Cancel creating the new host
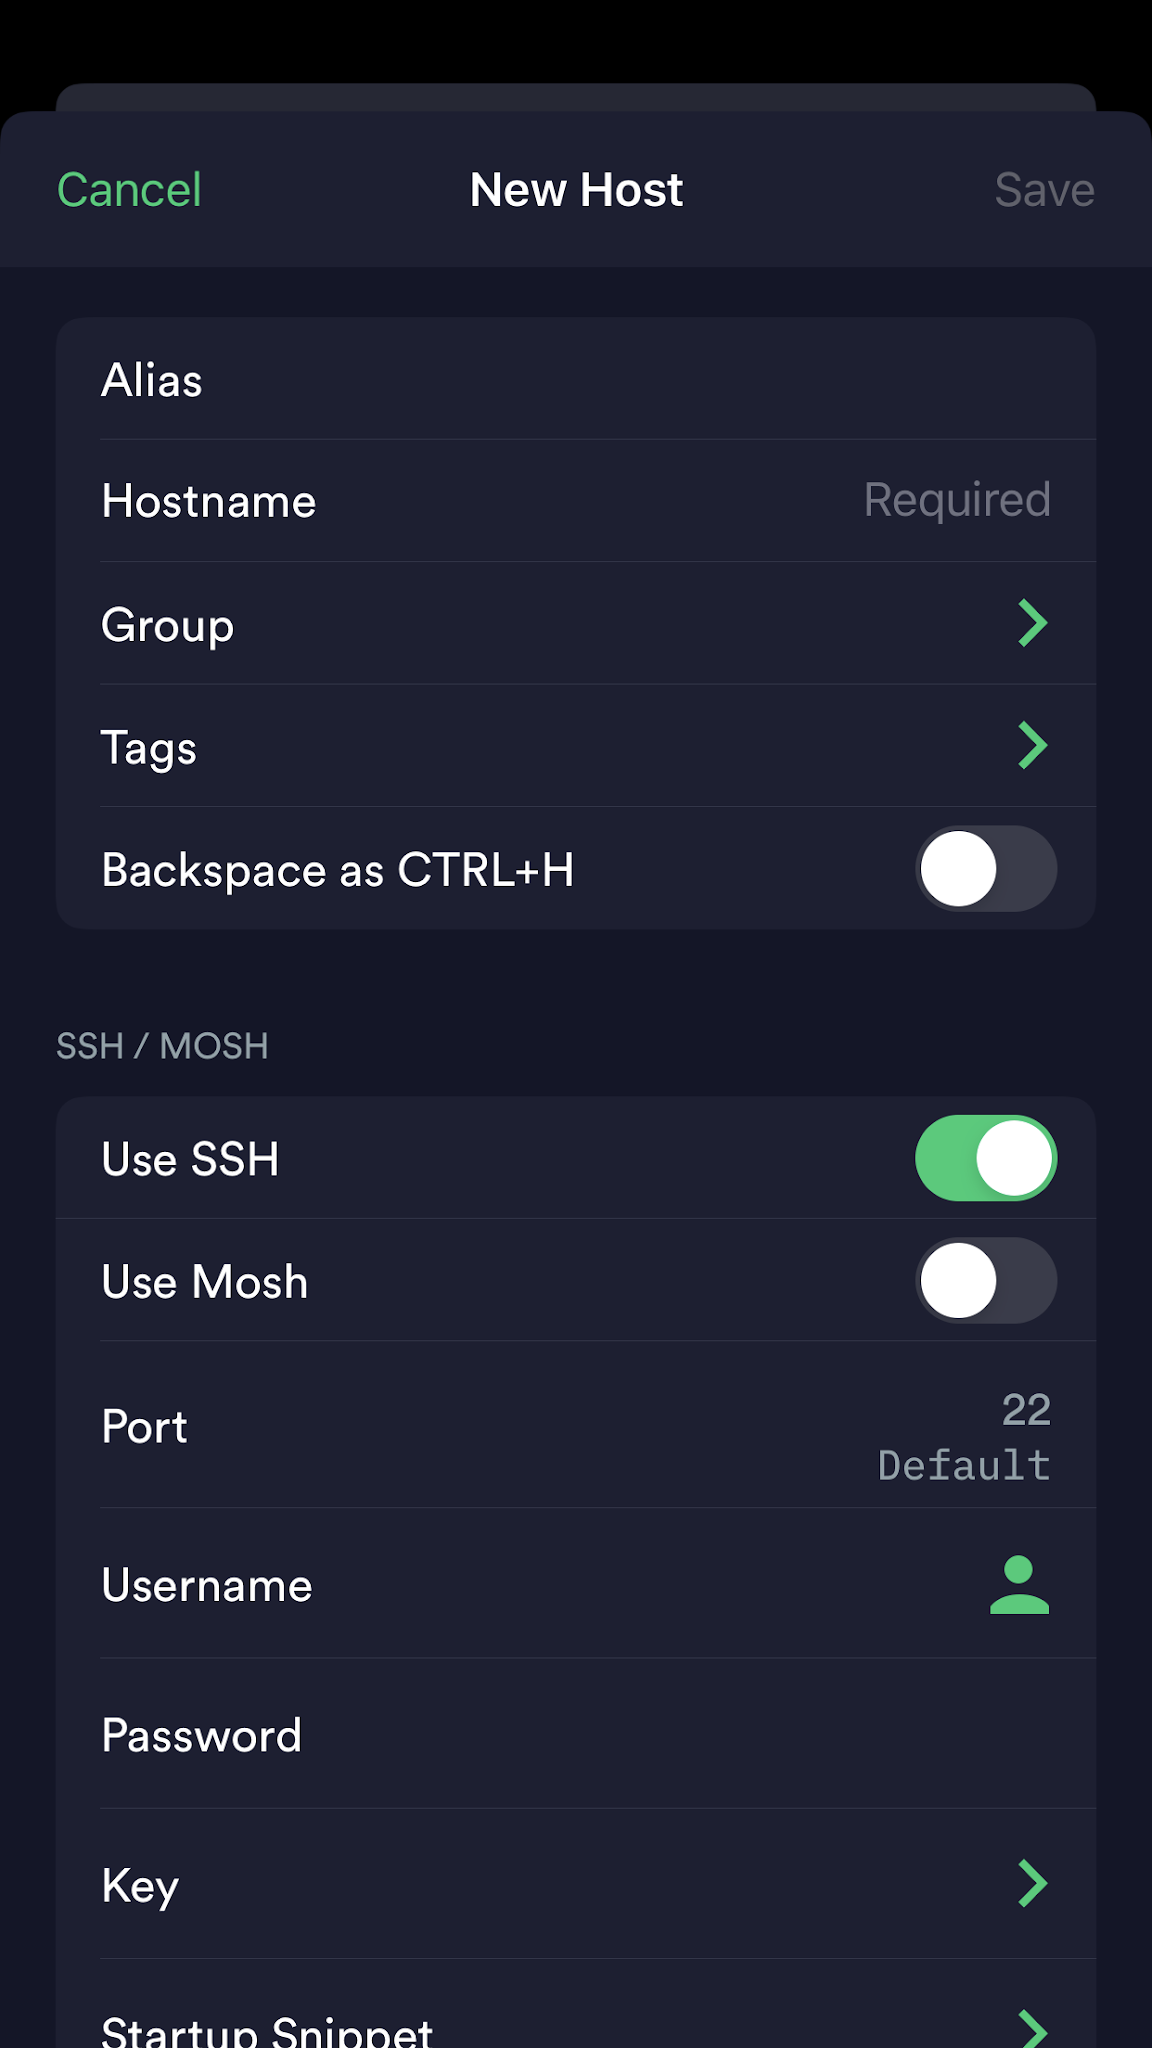 129,190
